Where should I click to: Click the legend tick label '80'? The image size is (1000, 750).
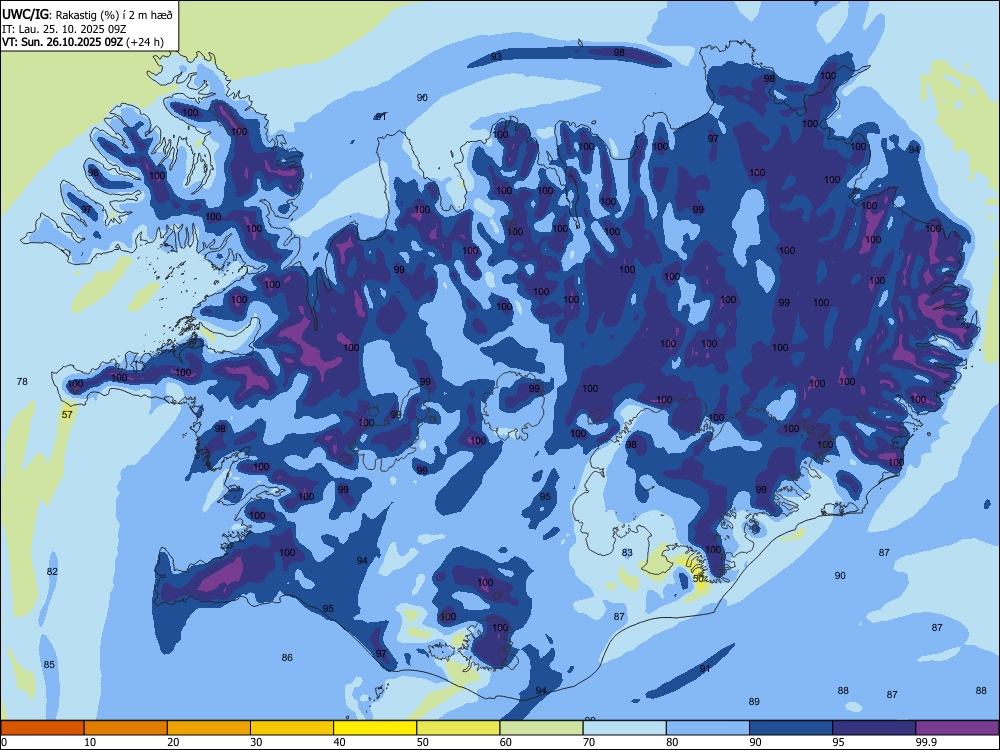click(672, 742)
